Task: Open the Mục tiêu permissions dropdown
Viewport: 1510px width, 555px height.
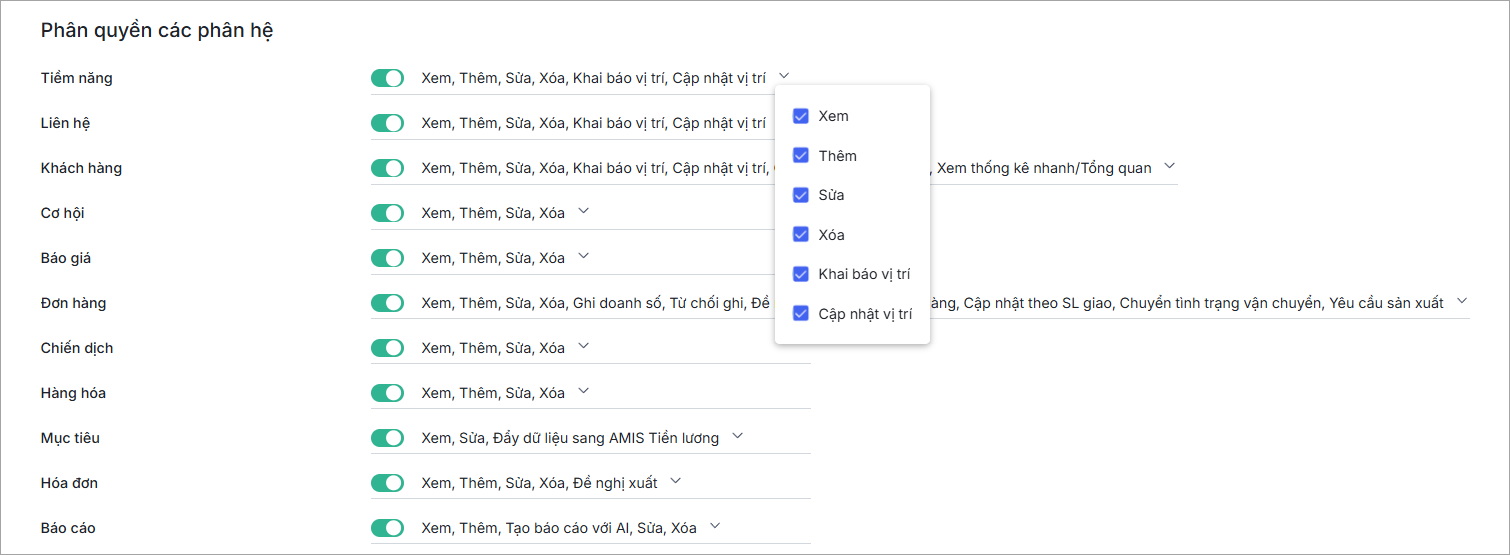Action: (738, 436)
